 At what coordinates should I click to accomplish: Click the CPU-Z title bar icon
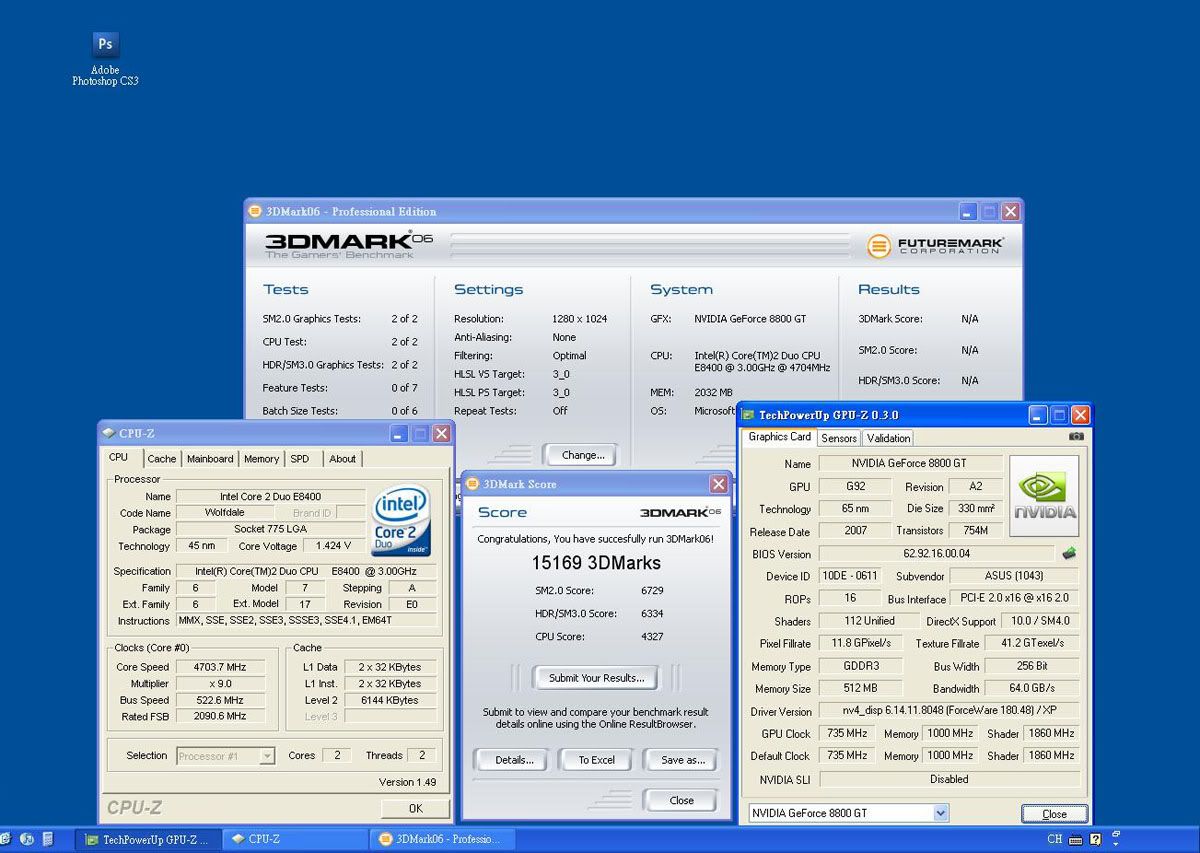(108, 433)
